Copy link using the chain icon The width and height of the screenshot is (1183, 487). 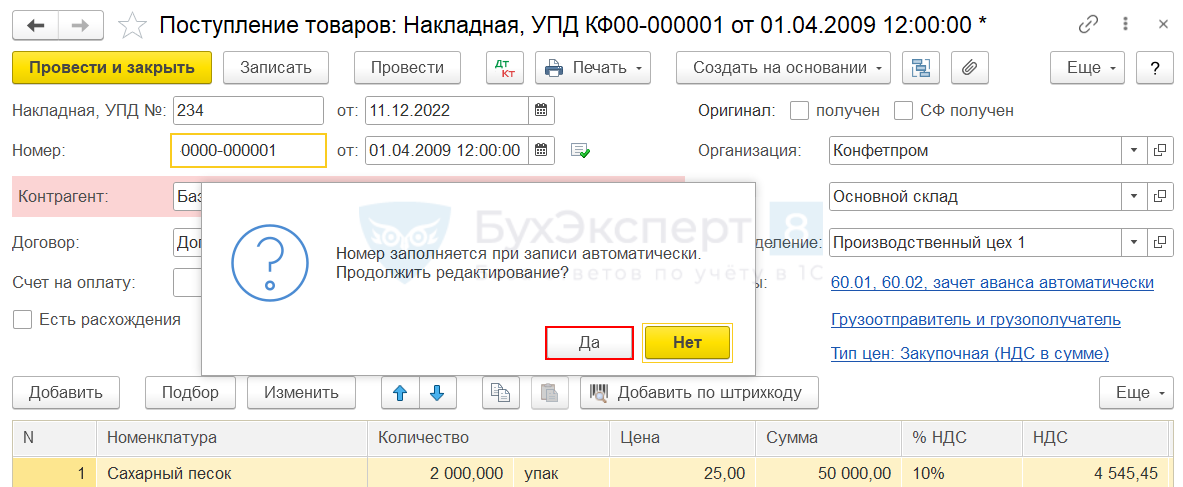[1088, 25]
